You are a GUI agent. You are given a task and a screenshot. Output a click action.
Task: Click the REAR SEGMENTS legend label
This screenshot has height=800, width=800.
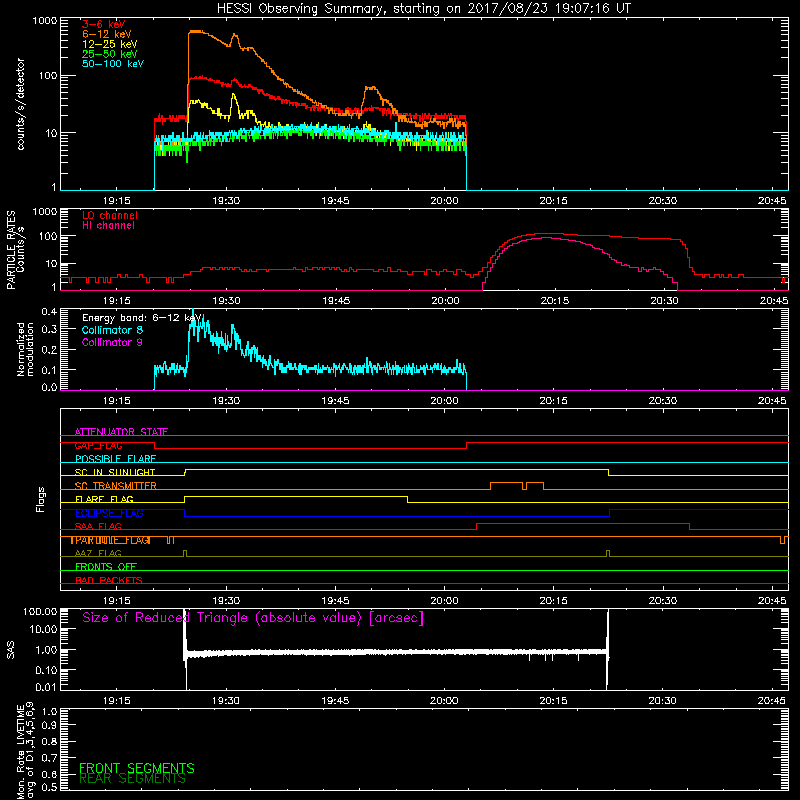pos(132,779)
